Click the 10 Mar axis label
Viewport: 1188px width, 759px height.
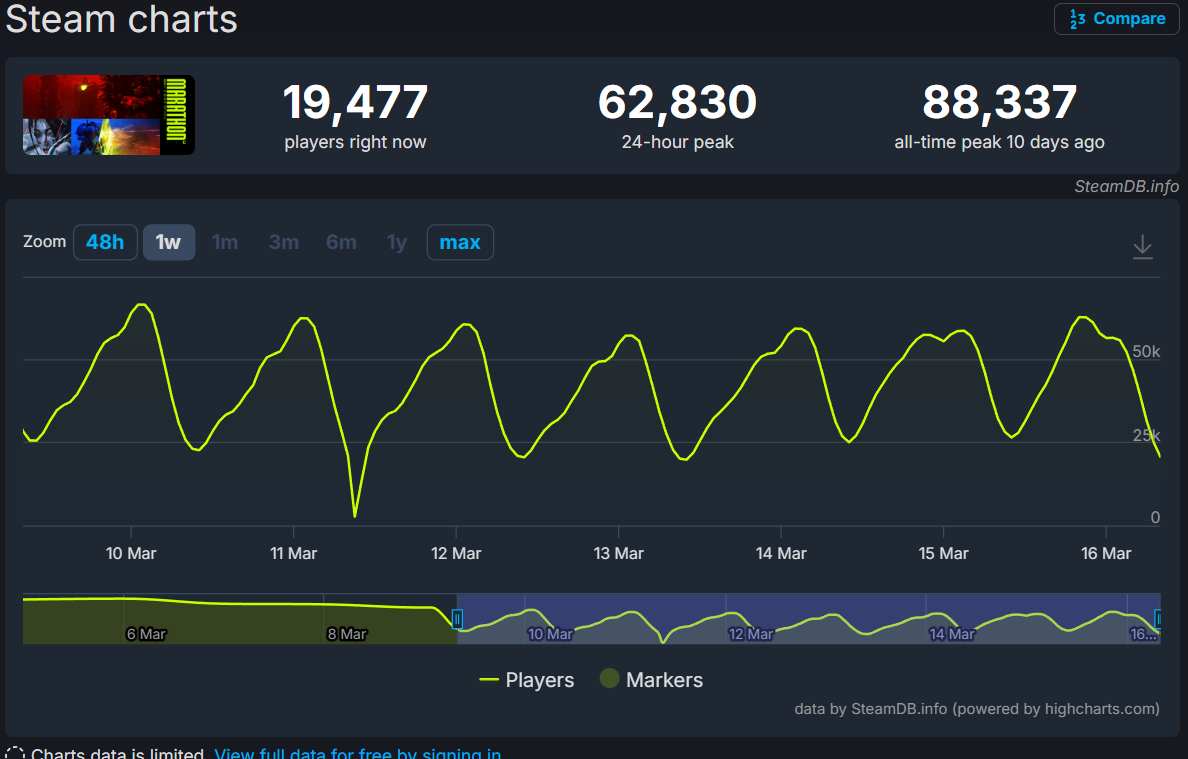(x=131, y=554)
